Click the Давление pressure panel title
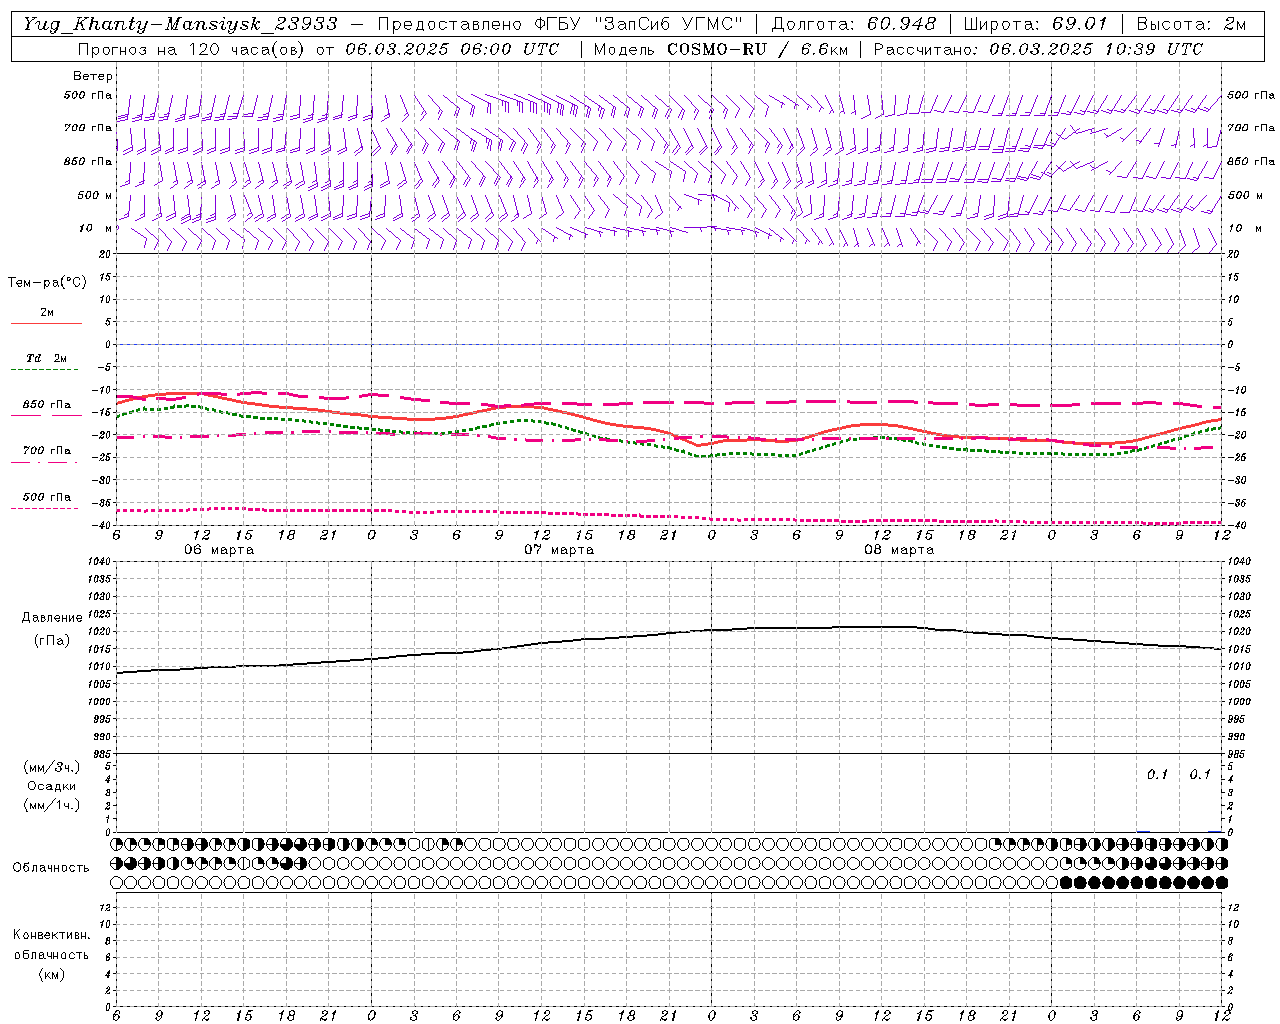Image resolution: width=1280 pixels, height=1024 pixels. coord(51,617)
